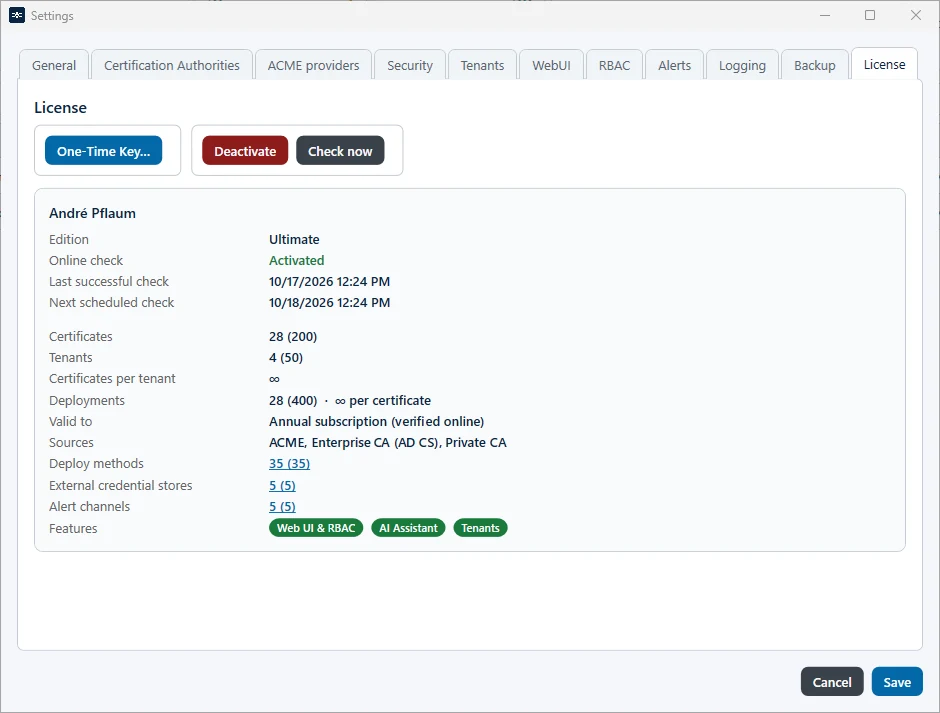Open the Deploy methods 35 (35) link

click(290, 464)
